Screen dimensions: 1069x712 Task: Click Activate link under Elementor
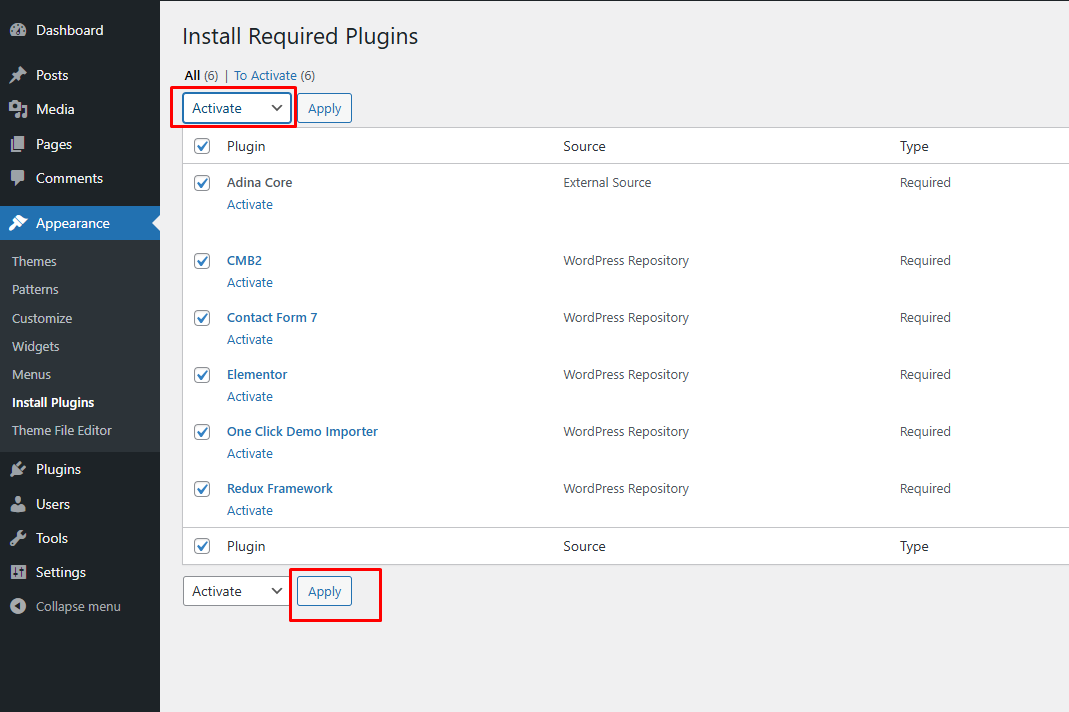coord(250,396)
